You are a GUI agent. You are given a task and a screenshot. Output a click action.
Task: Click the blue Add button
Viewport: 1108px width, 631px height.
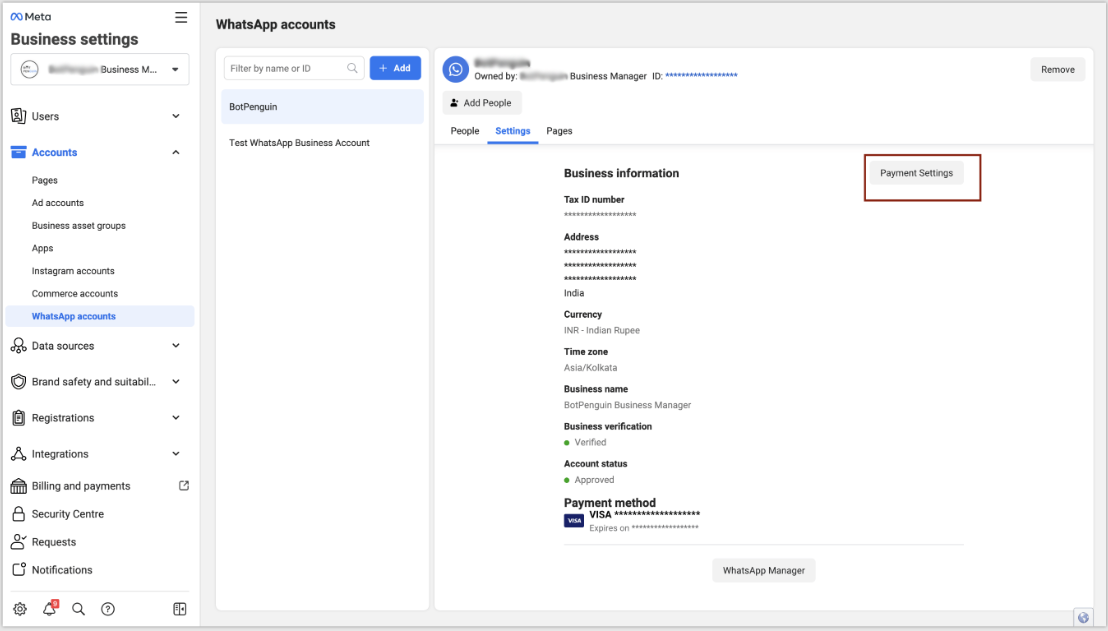395,68
